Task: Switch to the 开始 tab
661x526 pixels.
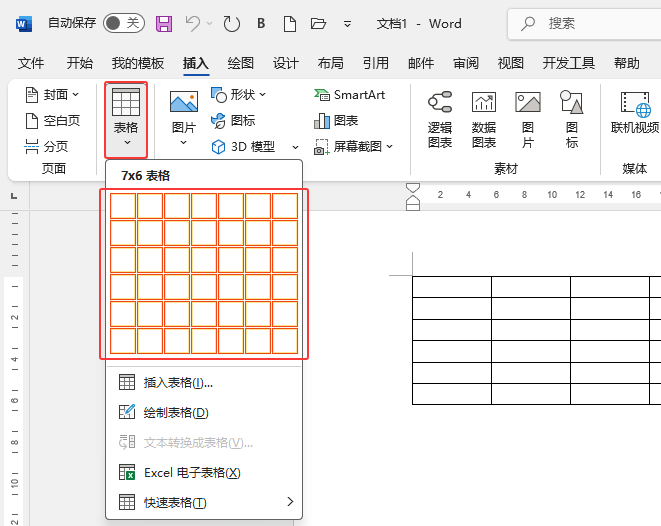Action: tap(80, 63)
